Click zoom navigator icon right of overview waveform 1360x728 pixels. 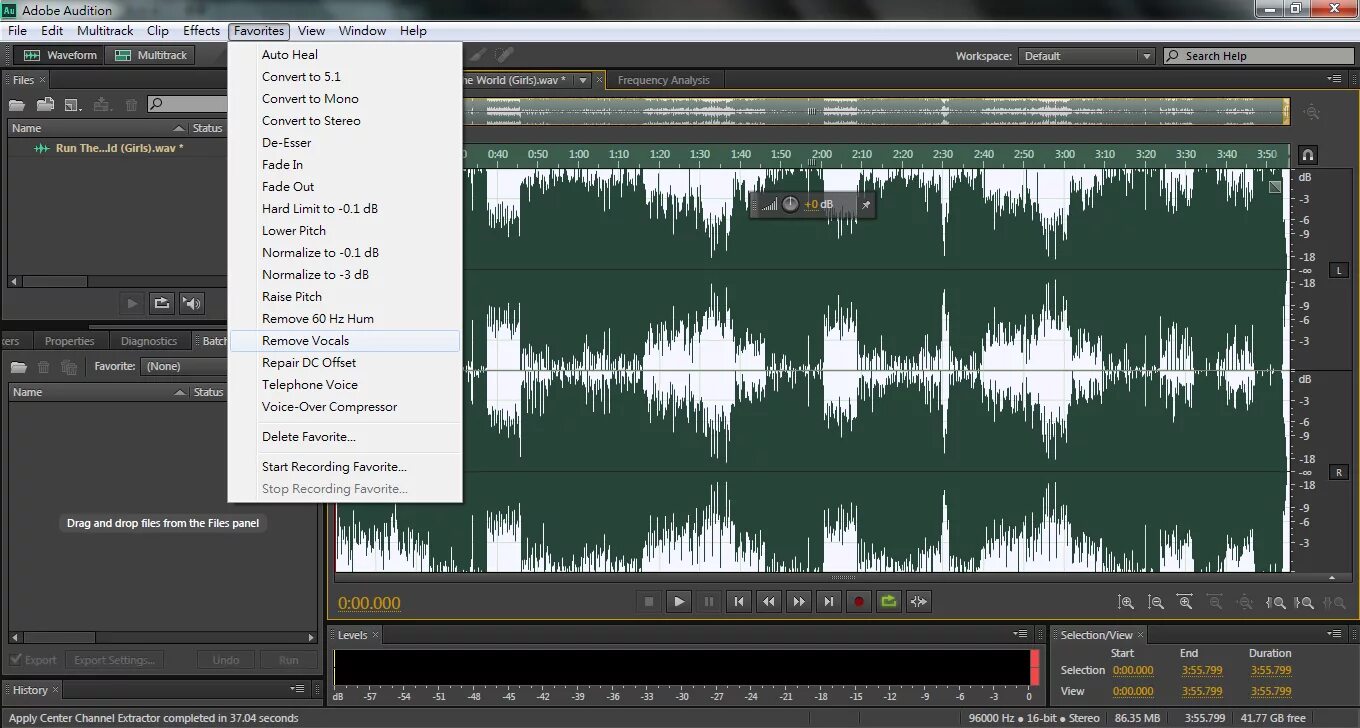[1311, 112]
